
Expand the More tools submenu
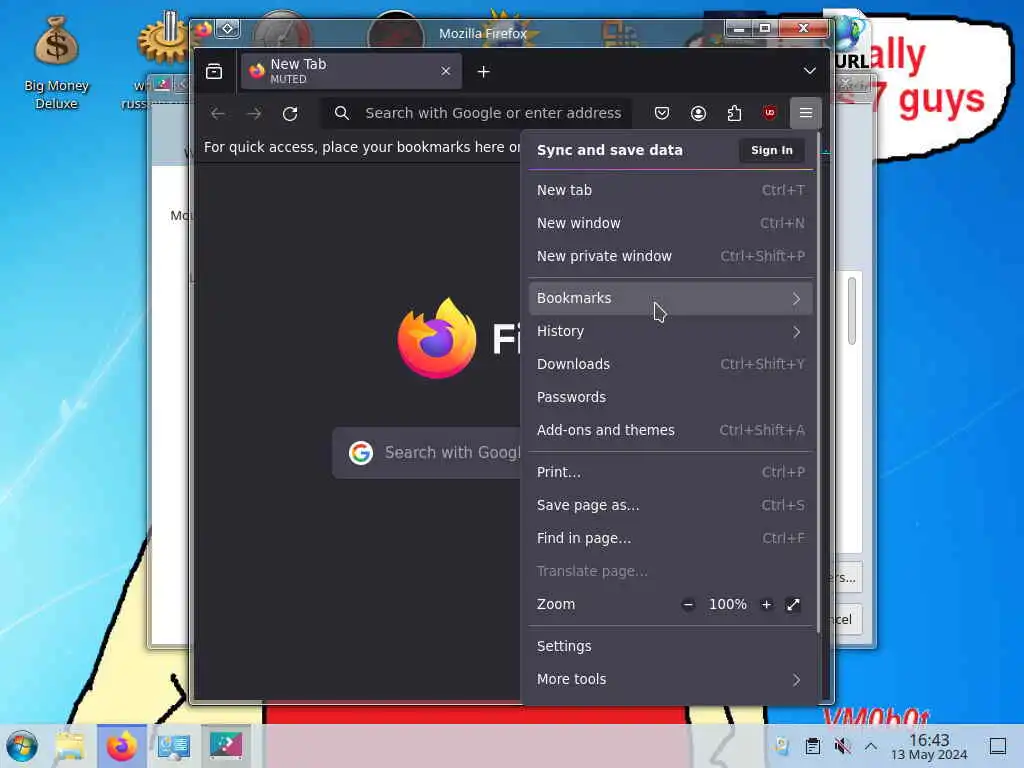tap(670, 680)
